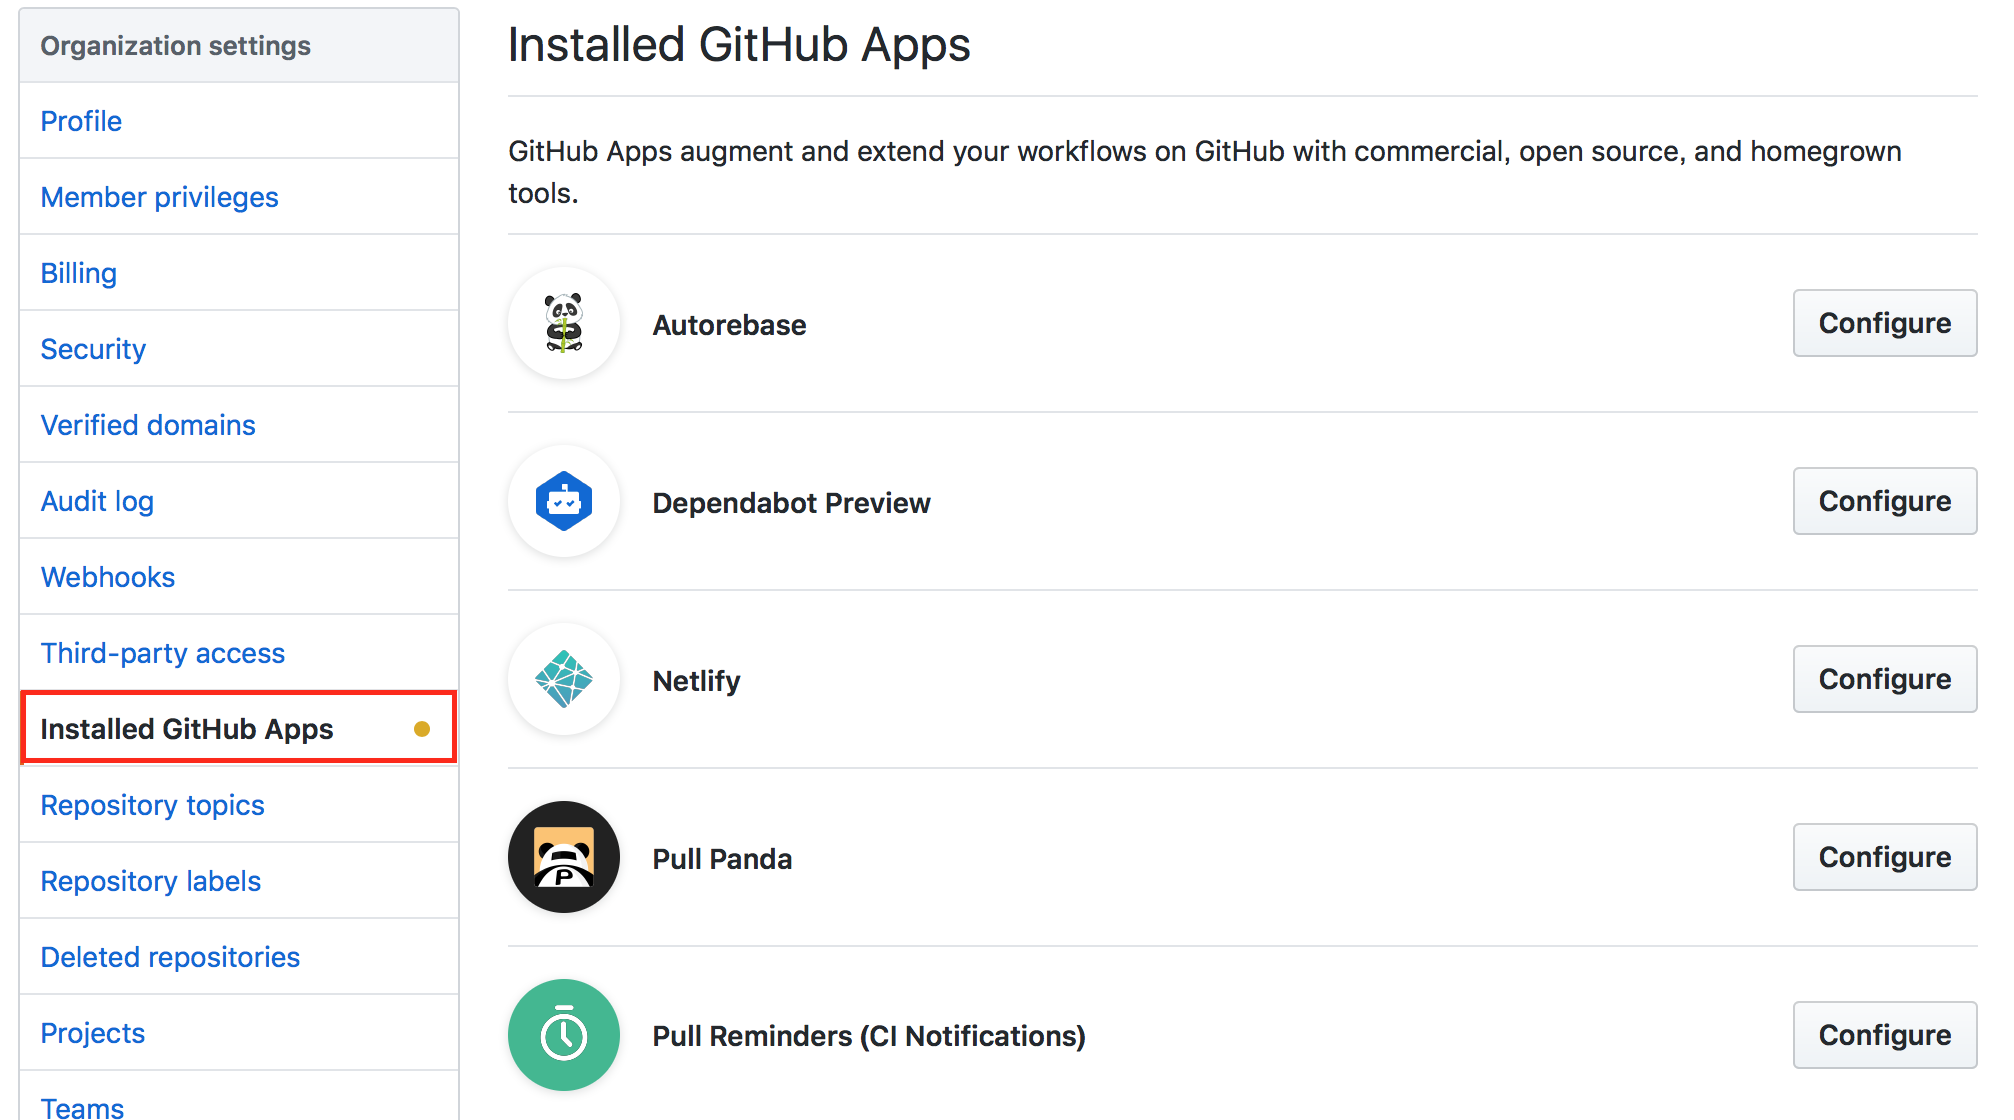Click the Pull Panda app icon
Screen dimensions: 2014x1120
point(563,857)
